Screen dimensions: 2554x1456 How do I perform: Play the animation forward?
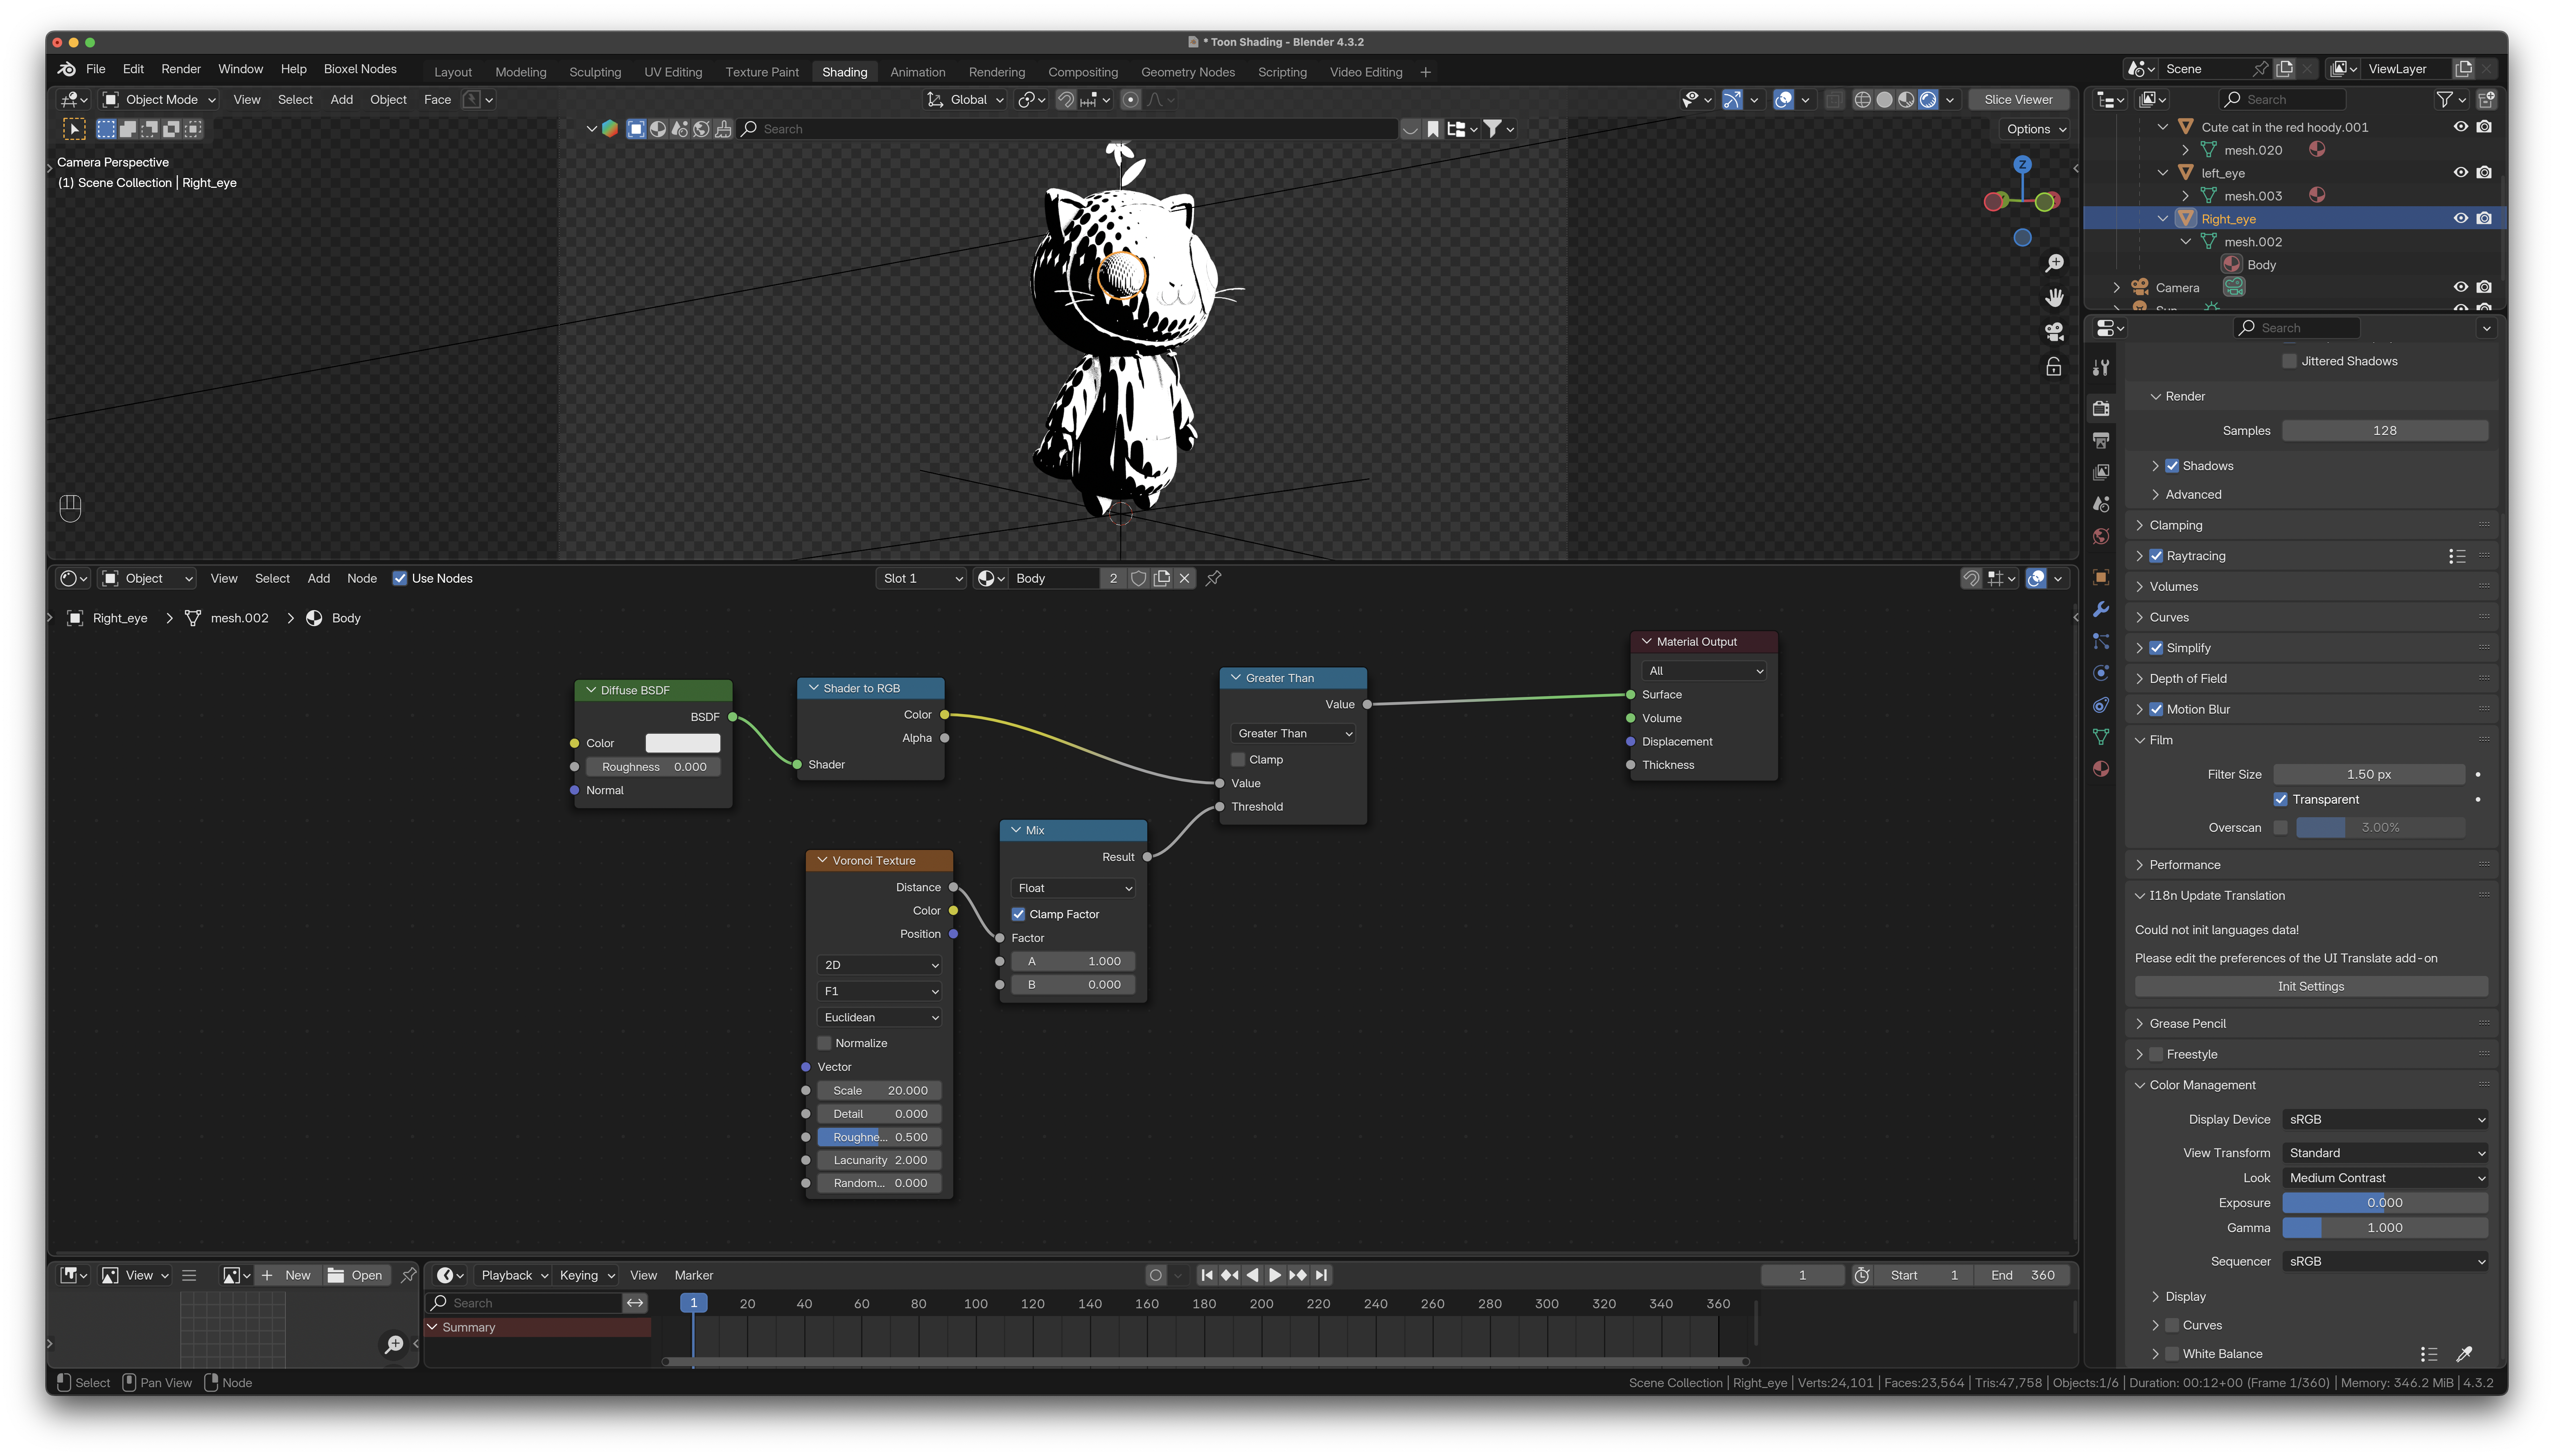(1275, 1275)
